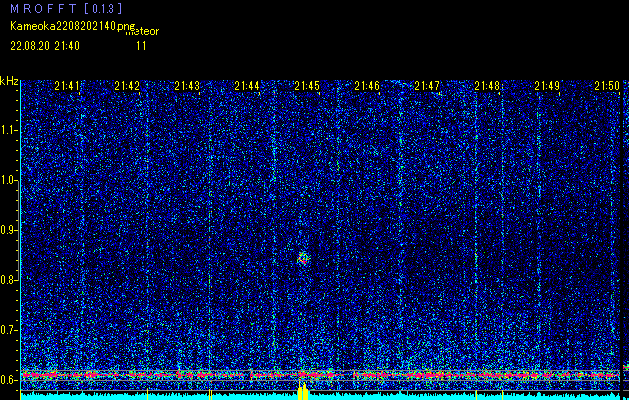Click the meteor label text

pos(142,32)
